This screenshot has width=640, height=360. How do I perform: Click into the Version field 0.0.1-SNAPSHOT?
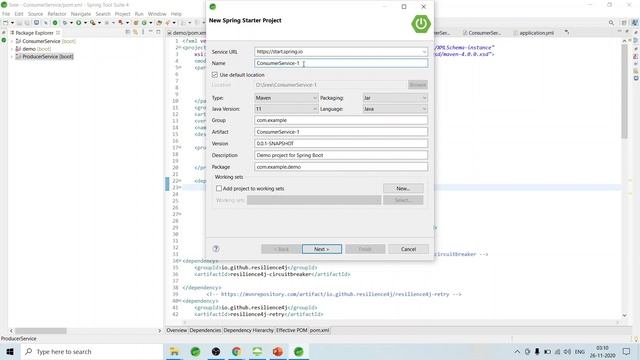click(x=341, y=144)
